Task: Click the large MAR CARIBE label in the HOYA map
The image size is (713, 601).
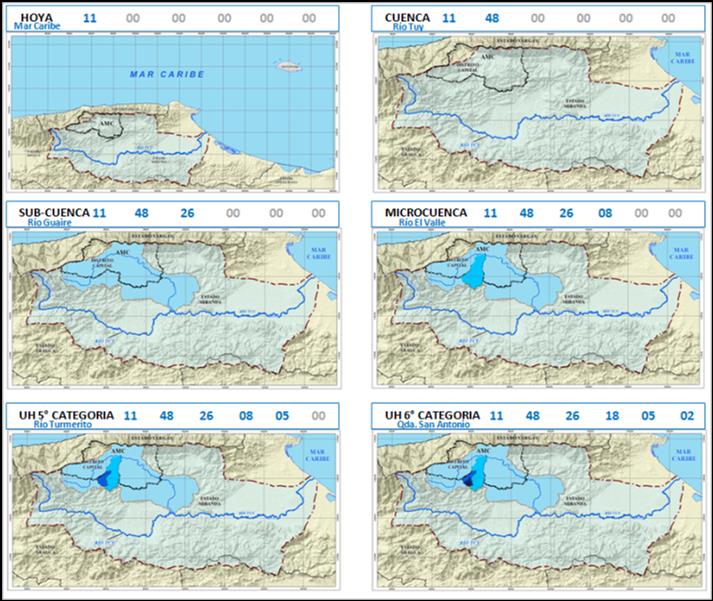Action: tap(166, 74)
